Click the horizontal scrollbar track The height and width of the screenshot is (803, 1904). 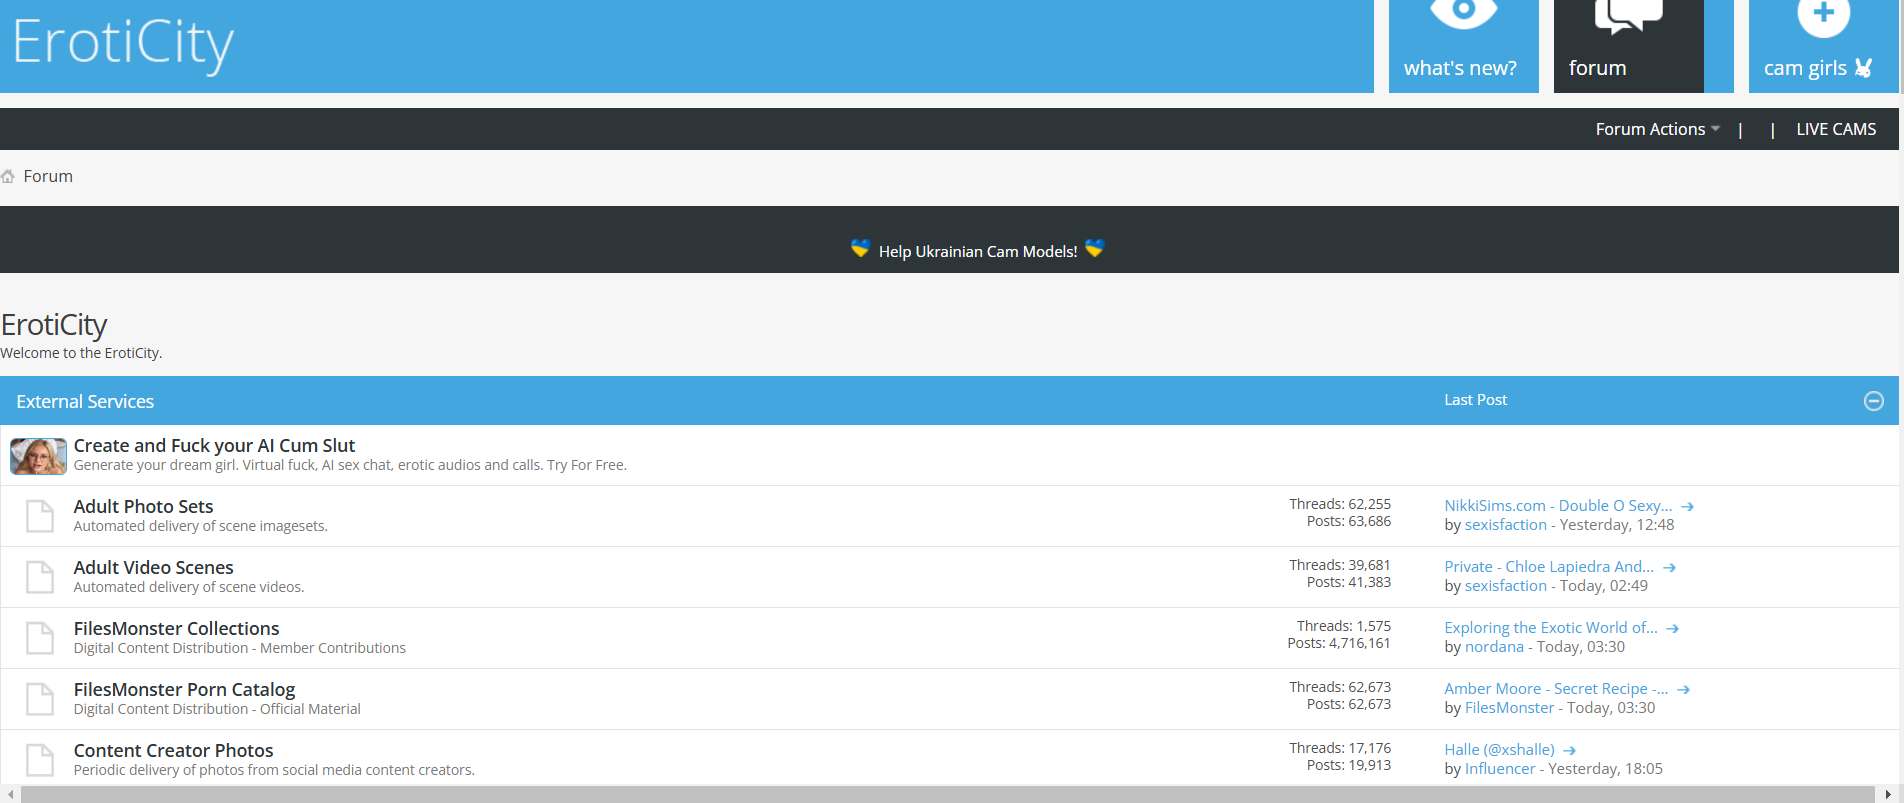[947, 794]
